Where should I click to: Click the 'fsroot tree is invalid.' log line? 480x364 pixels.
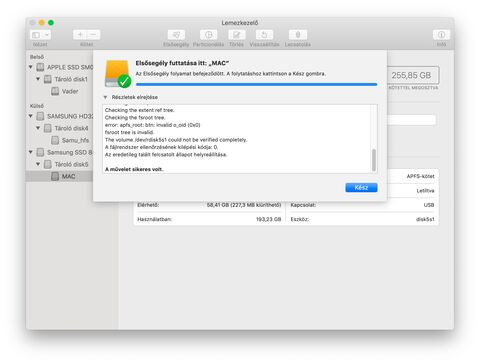[129, 132]
